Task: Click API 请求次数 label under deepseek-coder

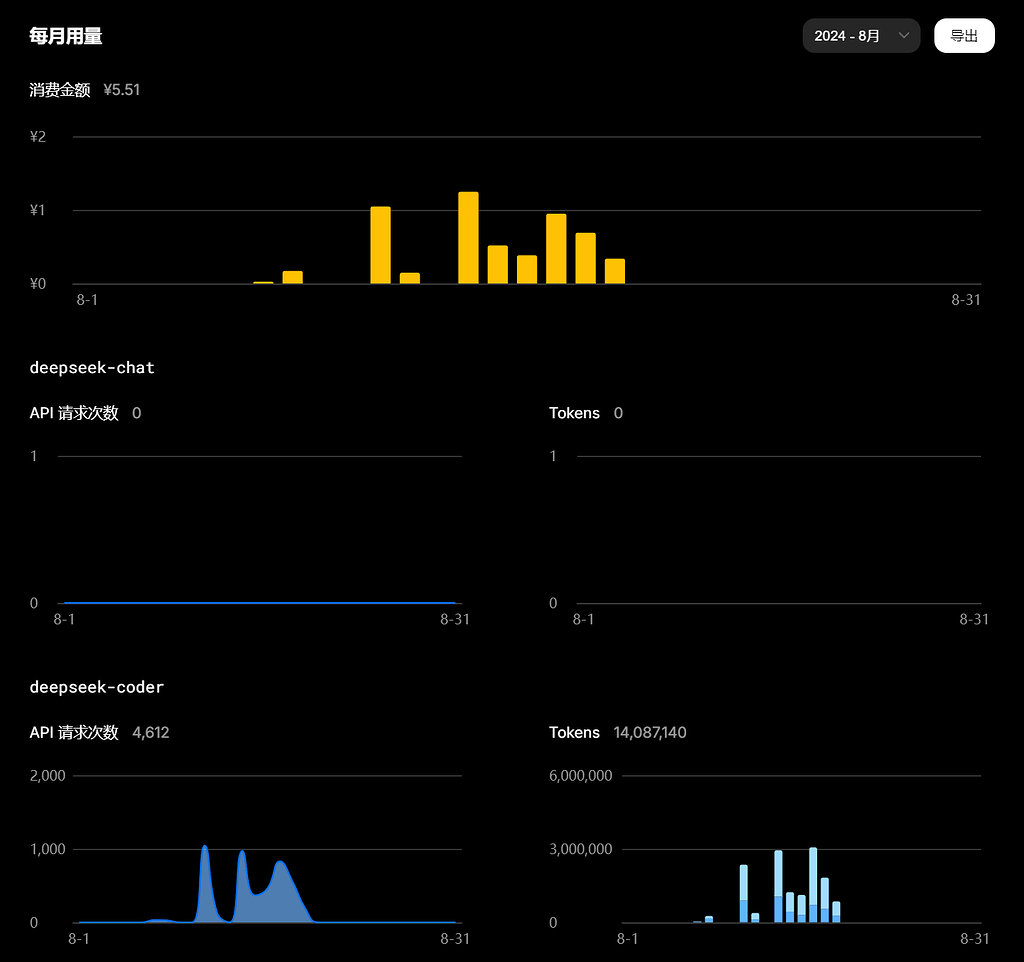Action: coord(74,733)
